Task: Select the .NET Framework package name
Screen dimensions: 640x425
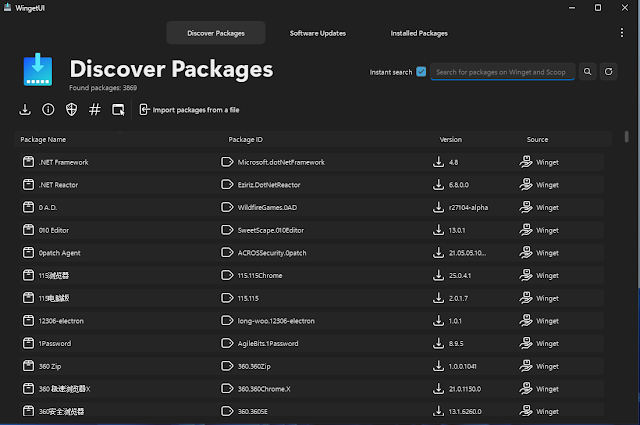Action: click(x=63, y=162)
